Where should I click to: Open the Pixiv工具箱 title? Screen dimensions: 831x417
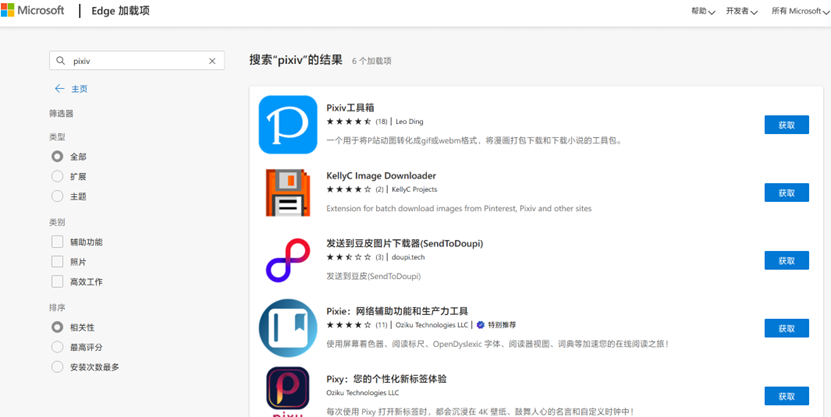click(x=350, y=108)
